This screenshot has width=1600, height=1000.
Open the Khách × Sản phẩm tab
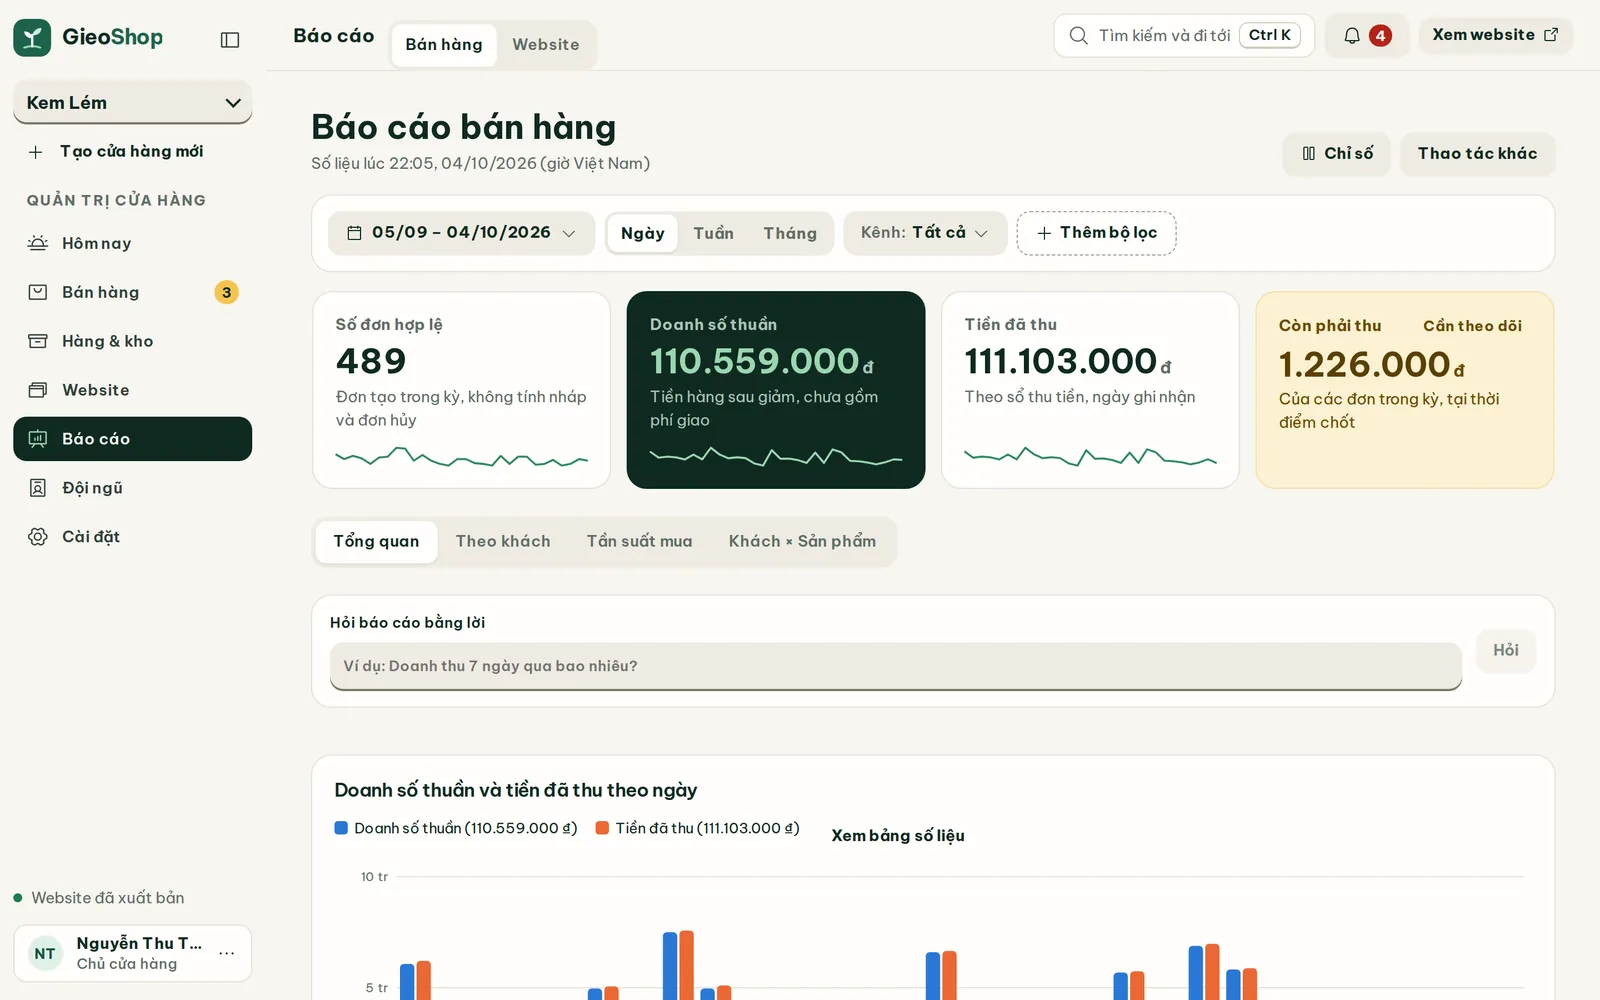coord(802,542)
